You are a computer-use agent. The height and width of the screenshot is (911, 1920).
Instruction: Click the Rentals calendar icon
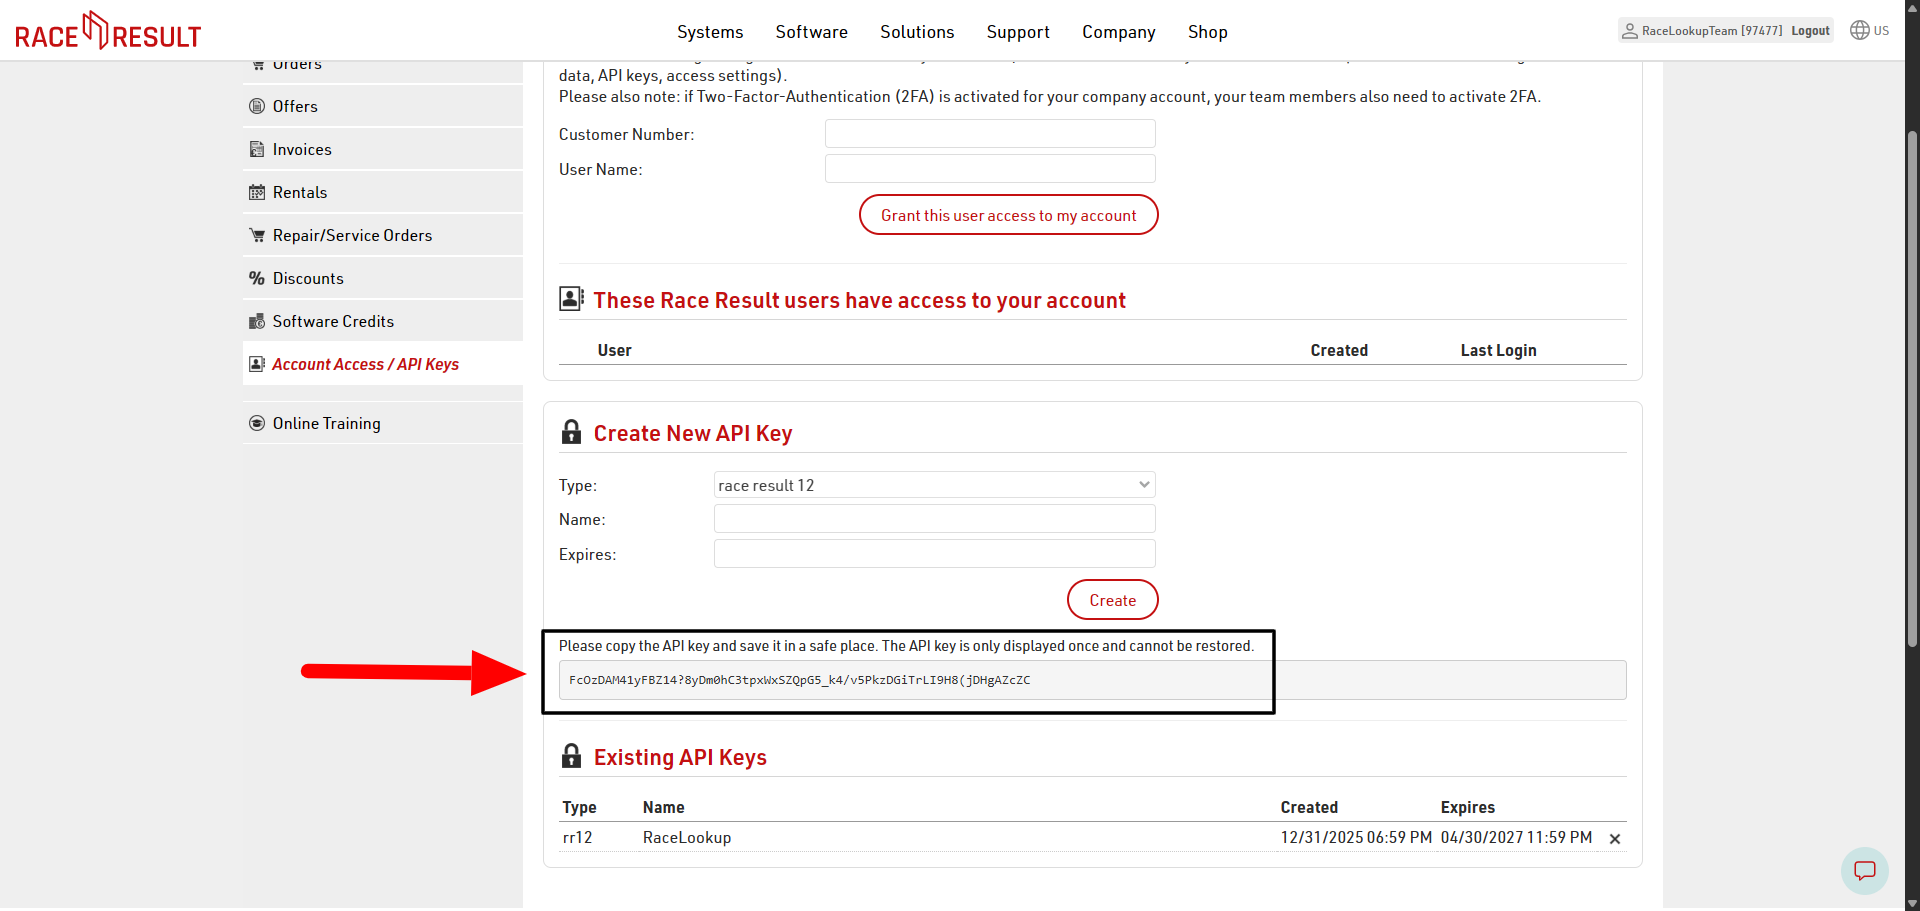coord(257,192)
